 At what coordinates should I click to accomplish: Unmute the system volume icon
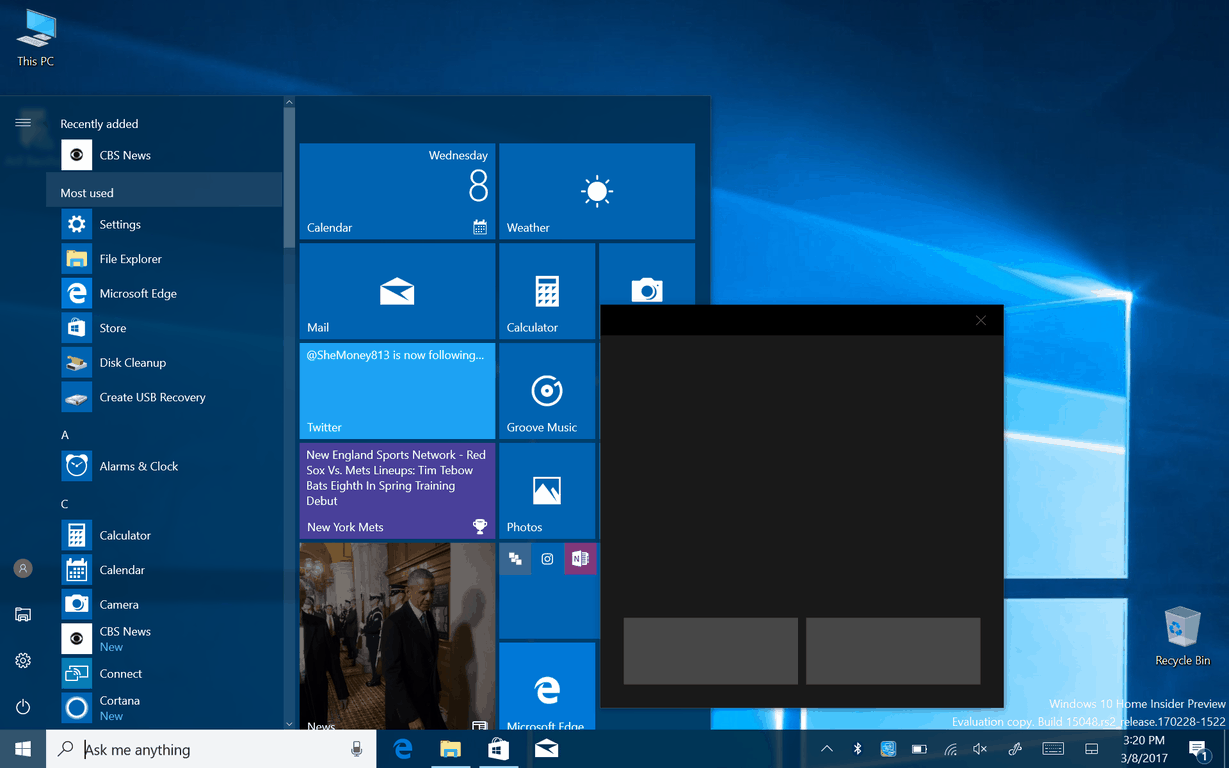[979, 748]
